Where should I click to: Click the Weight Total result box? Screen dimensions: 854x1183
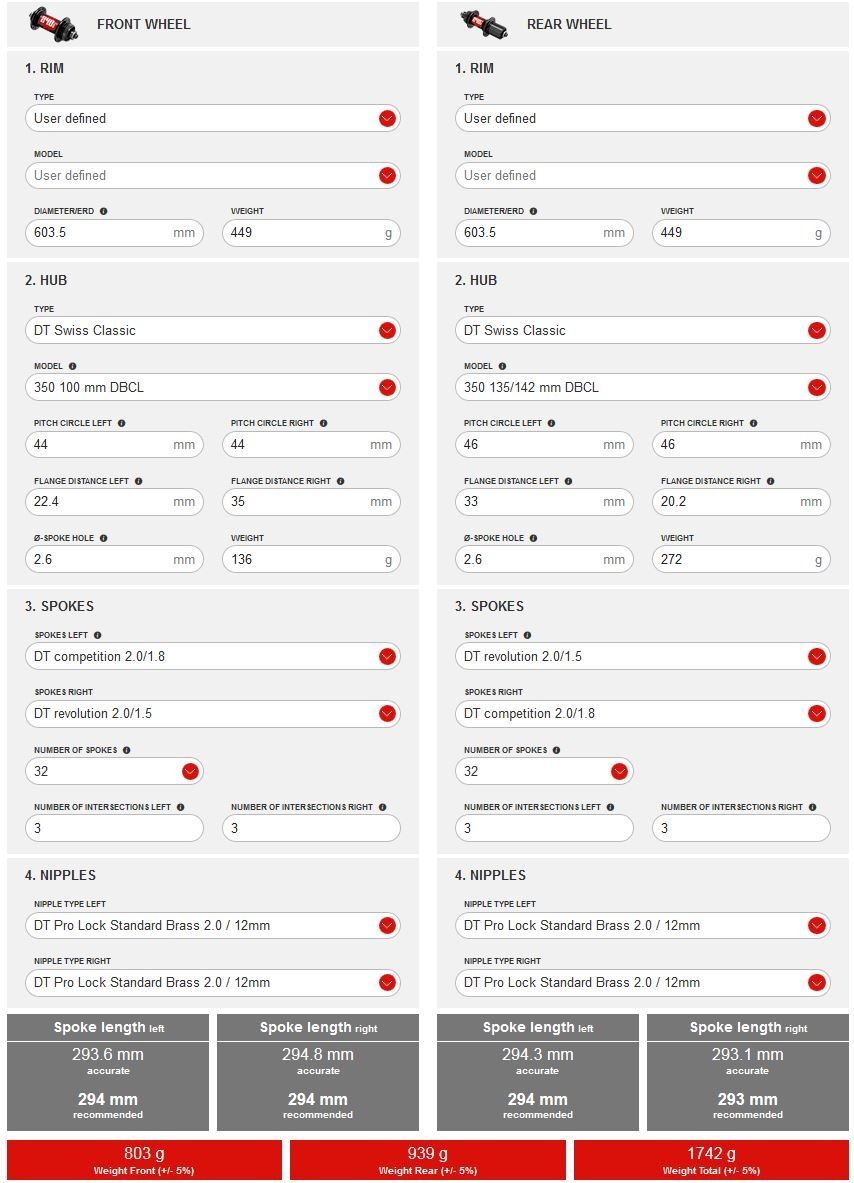point(711,1159)
